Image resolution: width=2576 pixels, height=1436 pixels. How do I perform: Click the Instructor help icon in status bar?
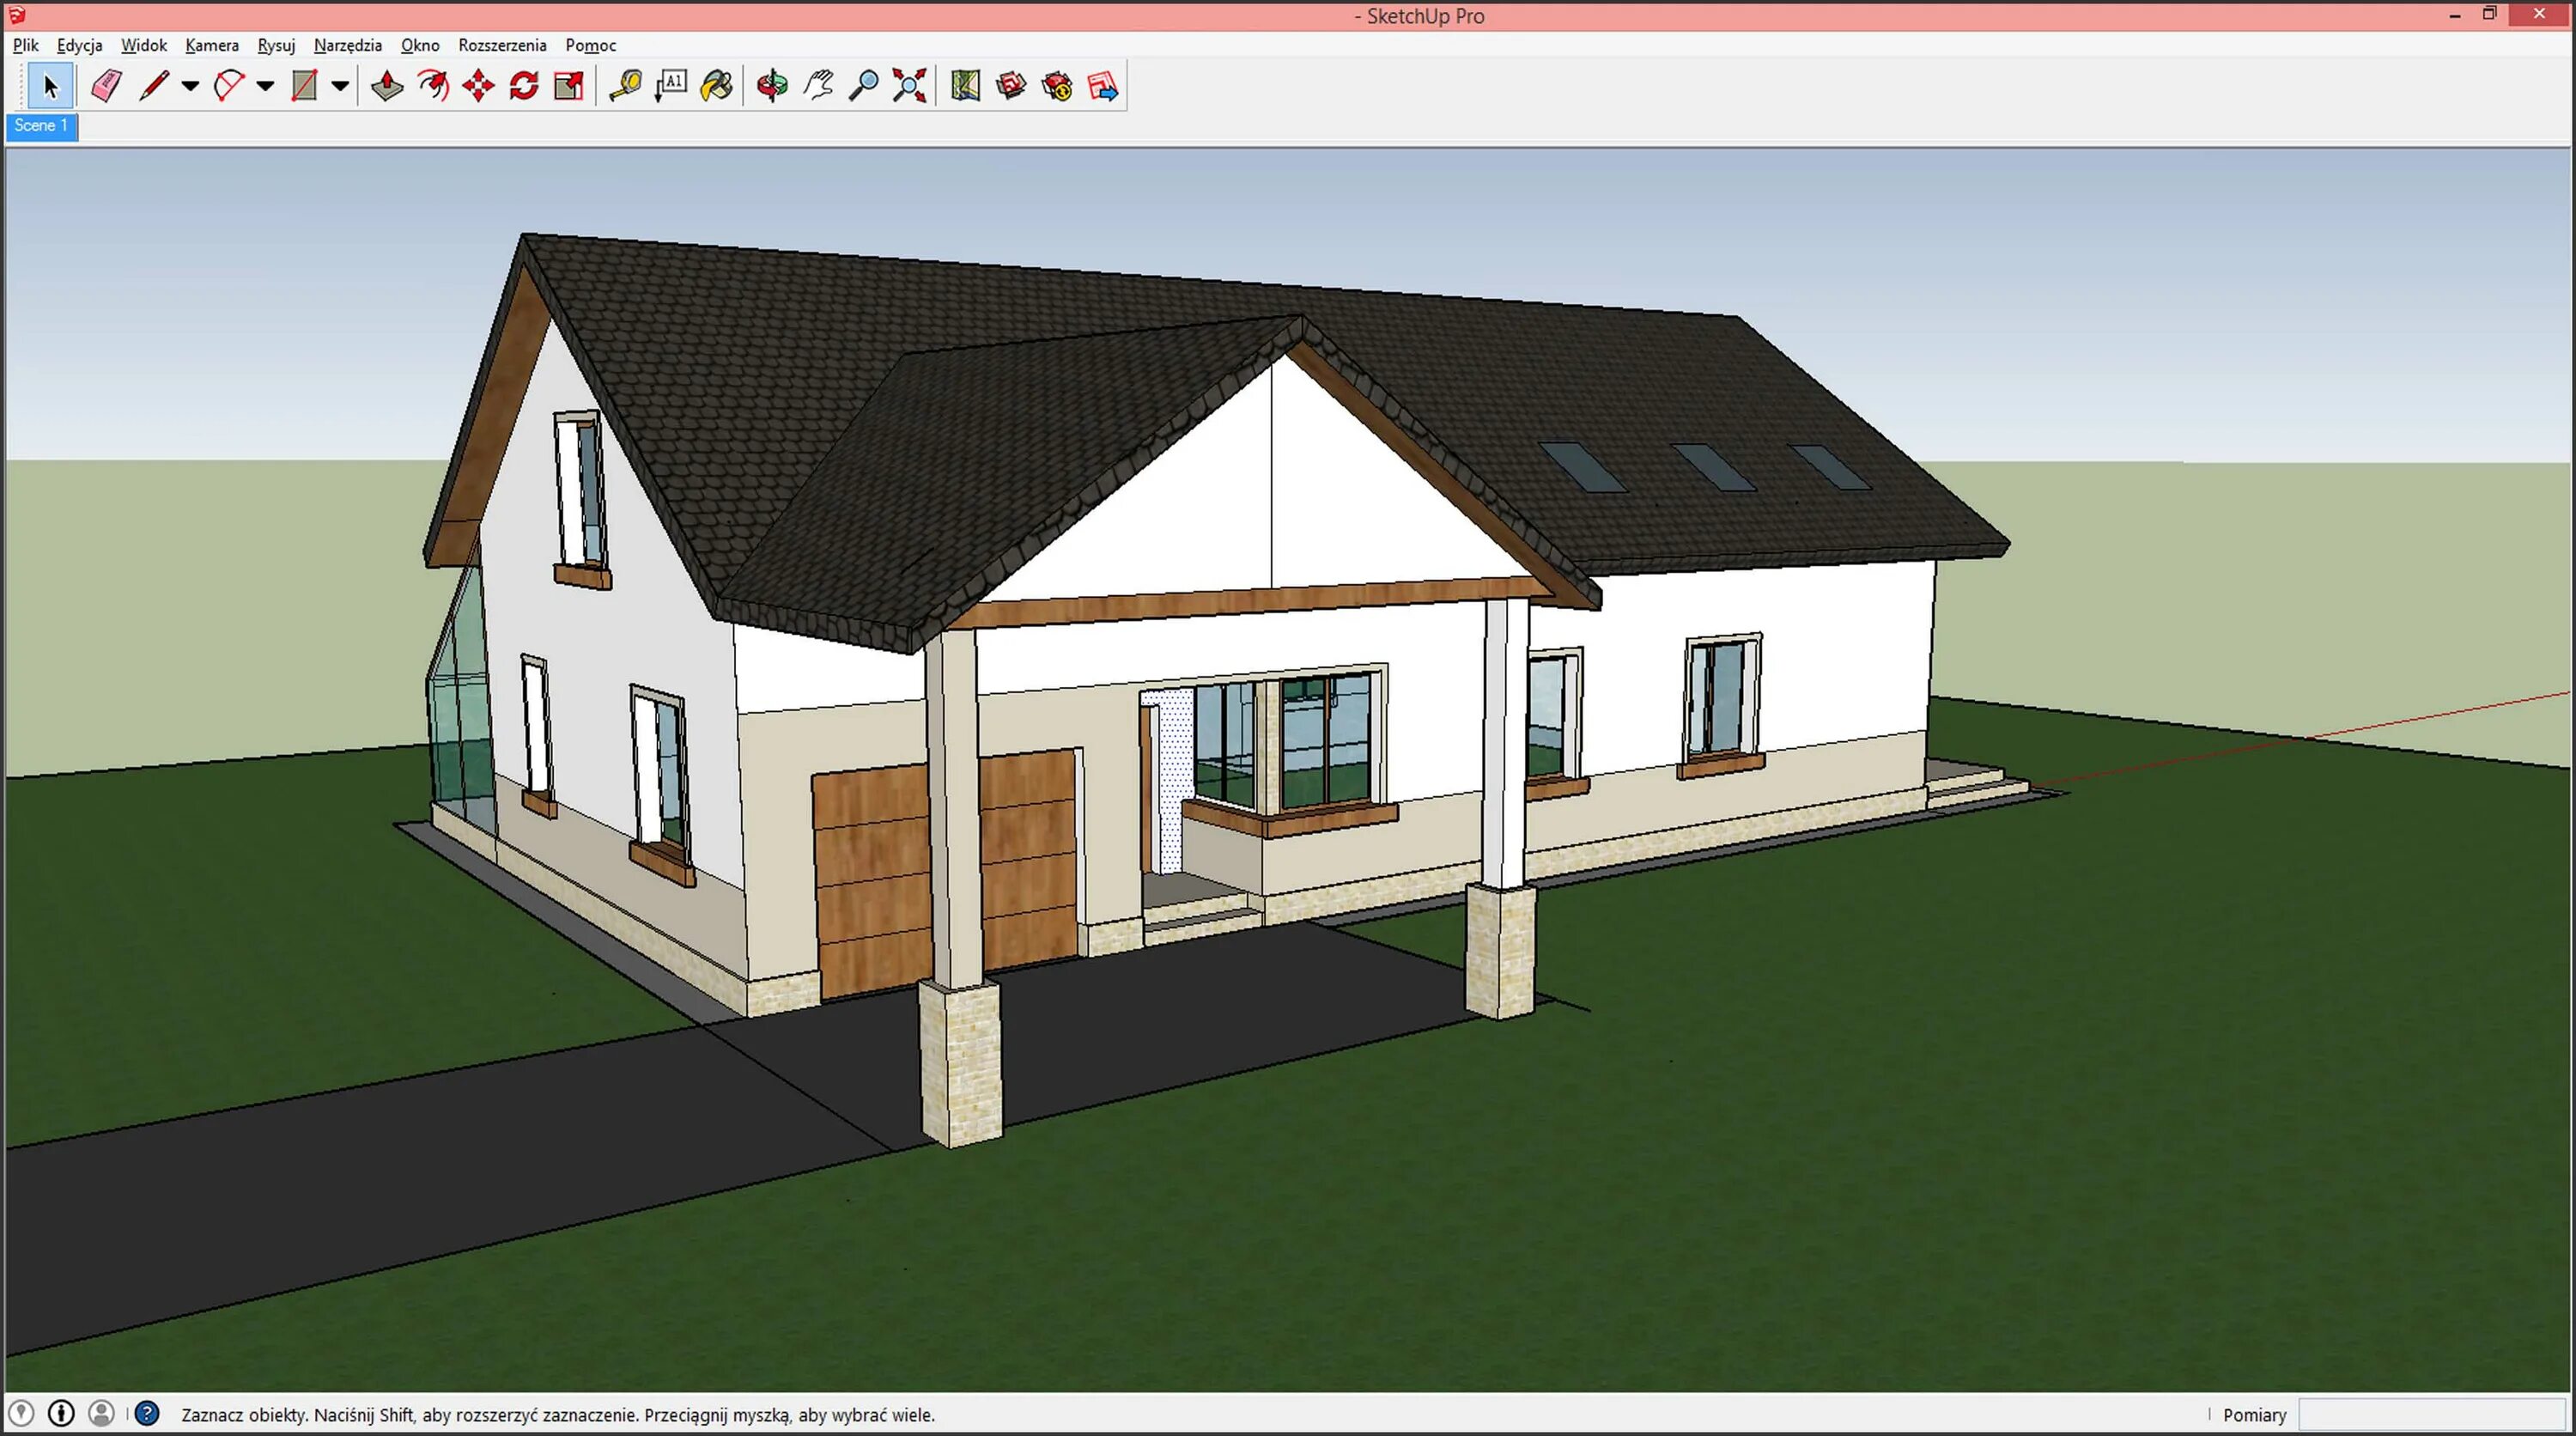(x=147, y=1413)
